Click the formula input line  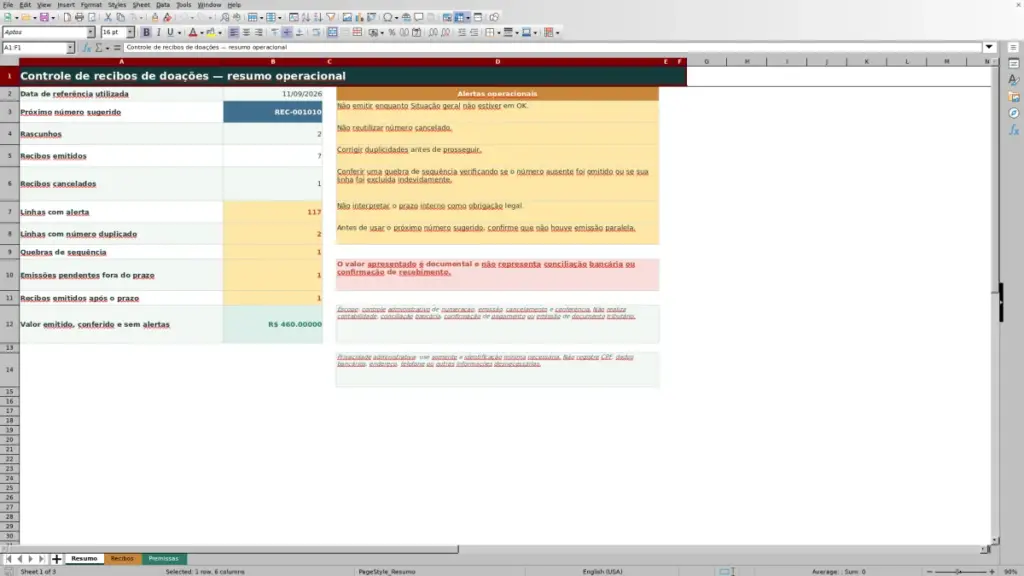click(552, 48)
